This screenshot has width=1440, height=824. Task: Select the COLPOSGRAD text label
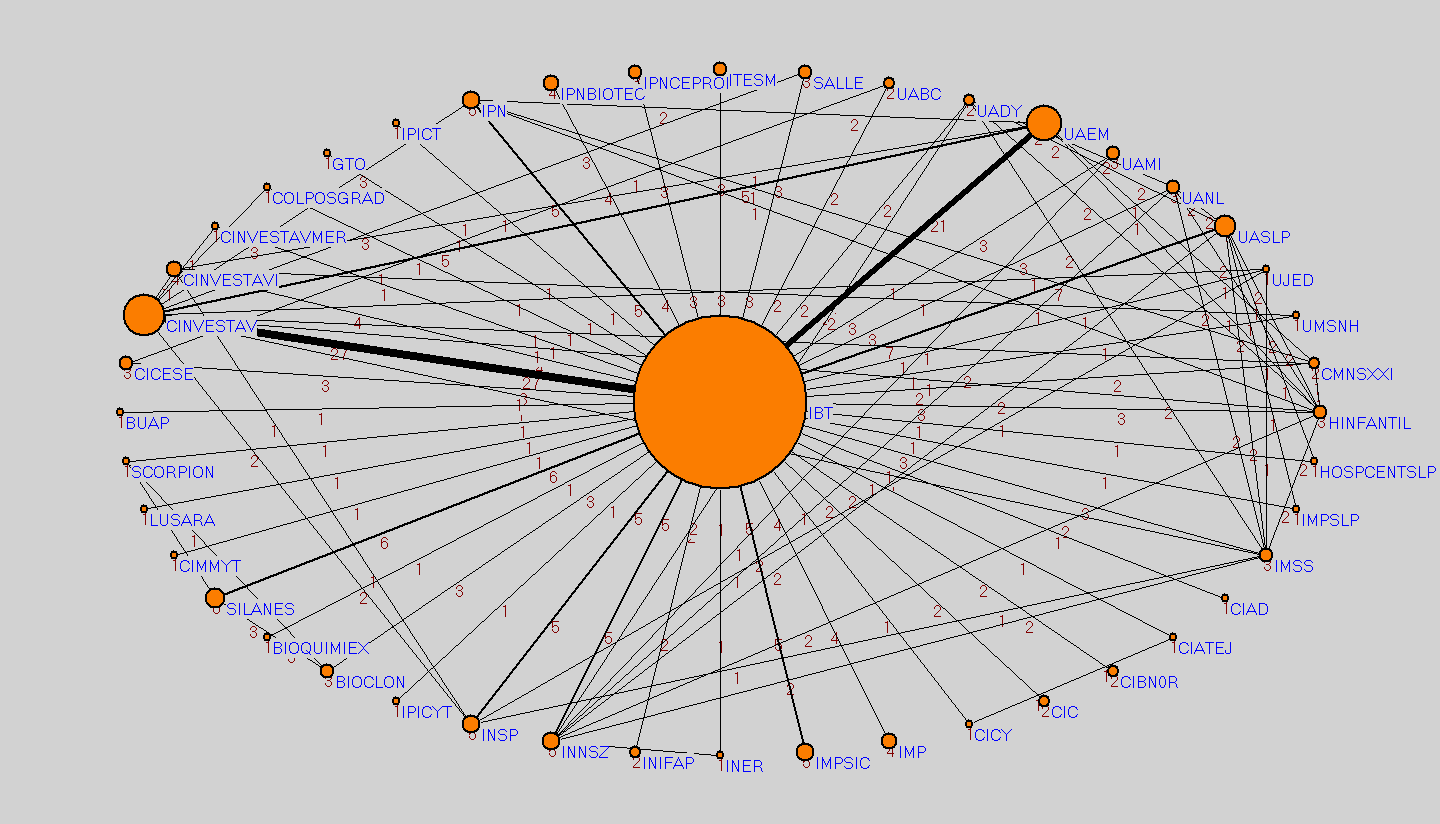click(x=329, y=198)
